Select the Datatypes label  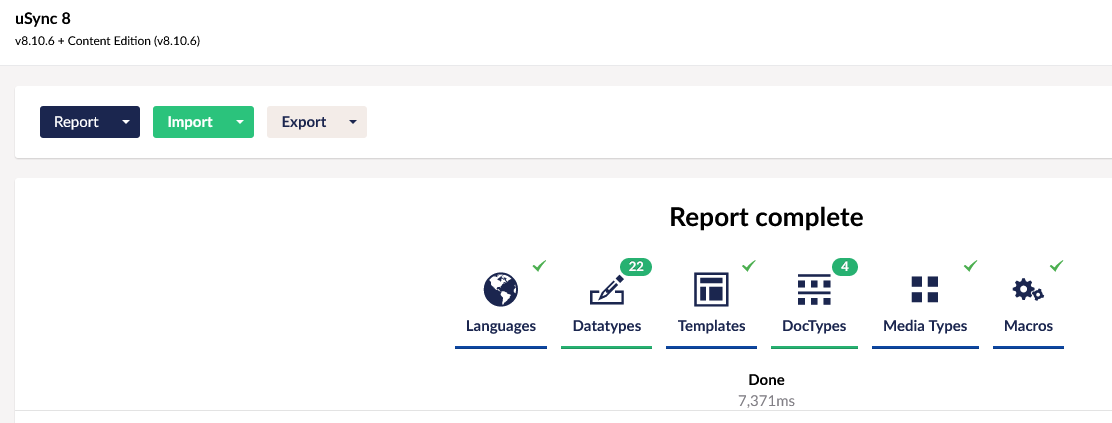(x=606, y=326)
